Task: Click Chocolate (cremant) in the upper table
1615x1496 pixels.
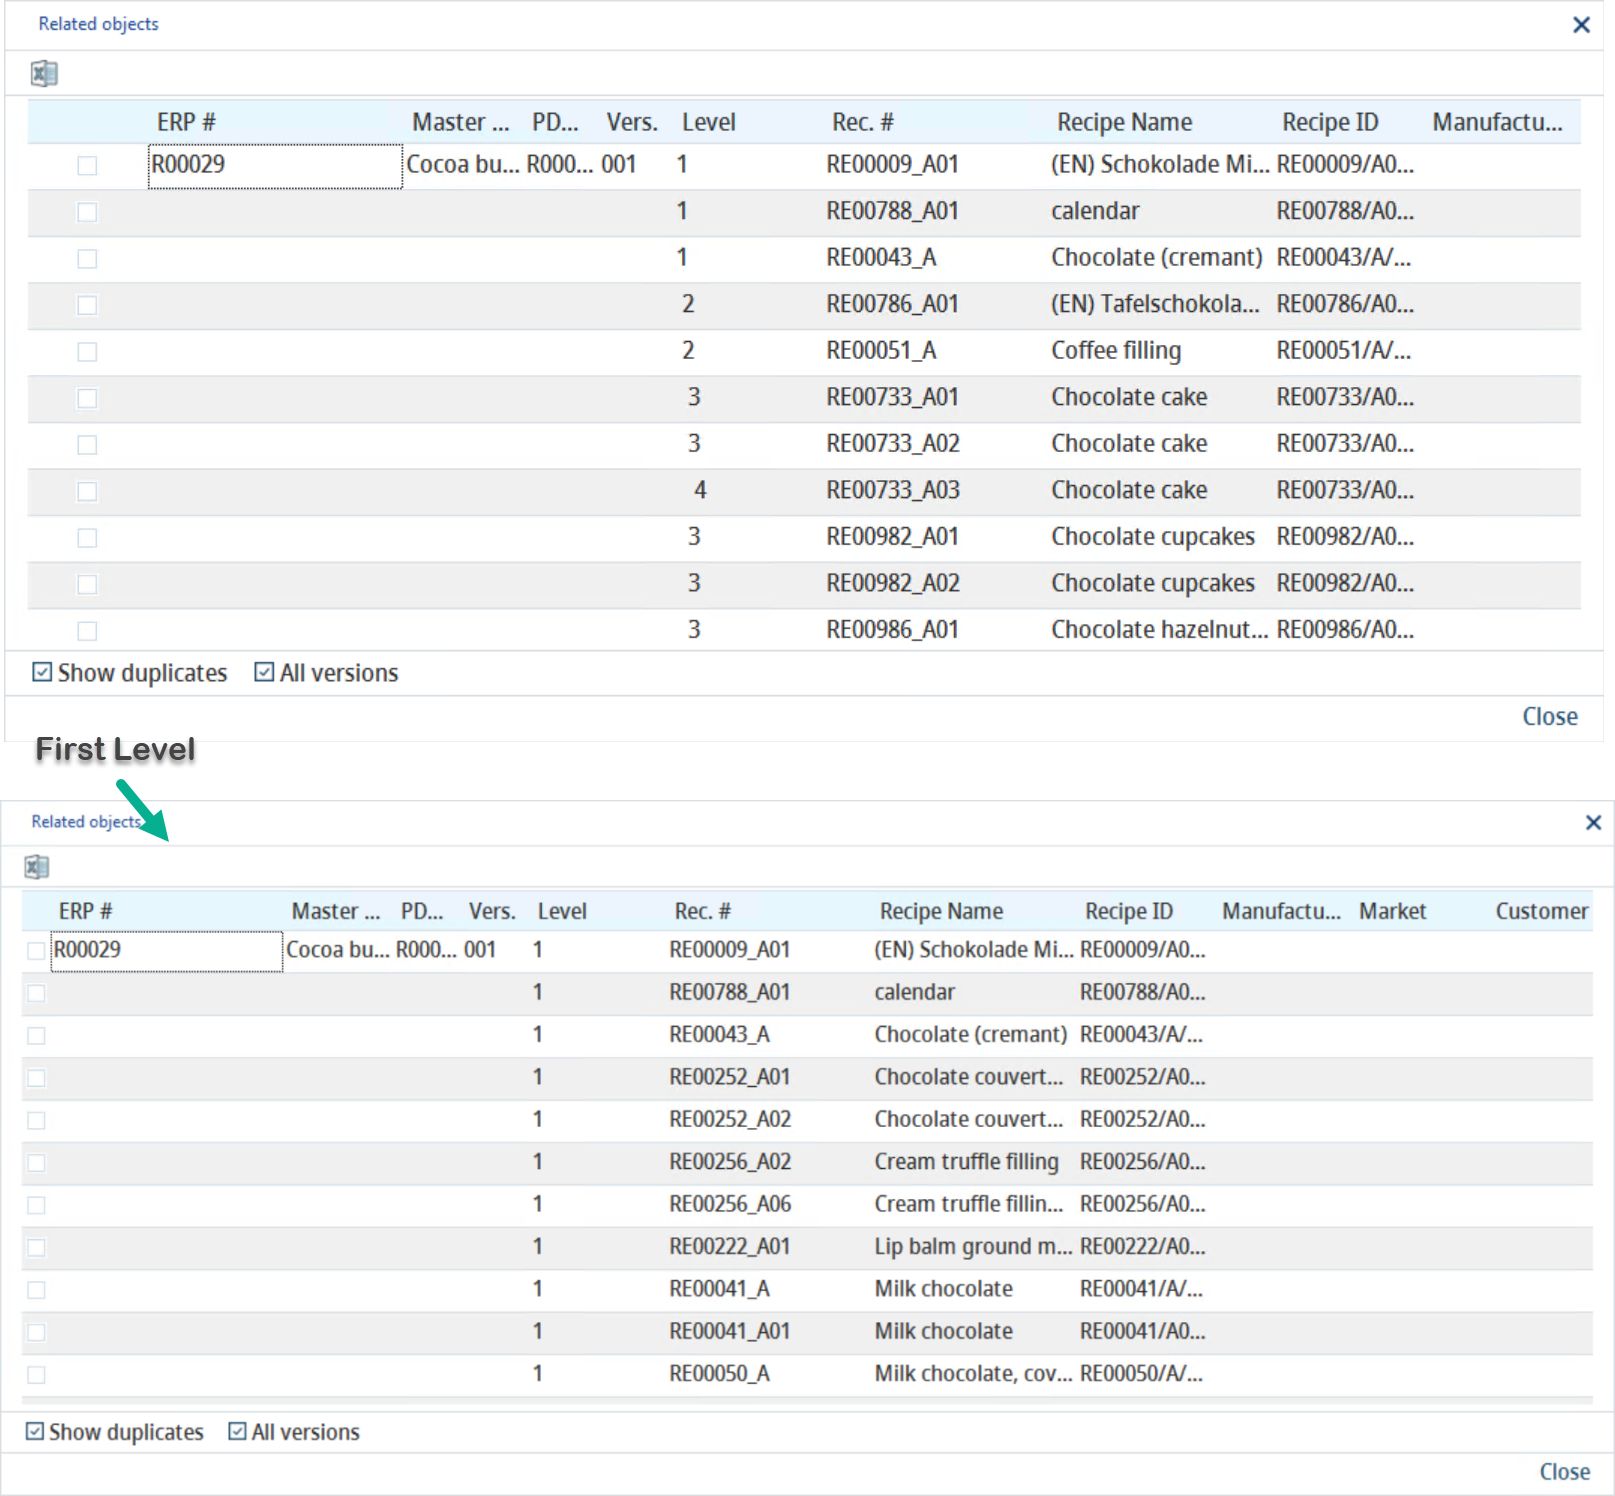Action: (1157, 258)
